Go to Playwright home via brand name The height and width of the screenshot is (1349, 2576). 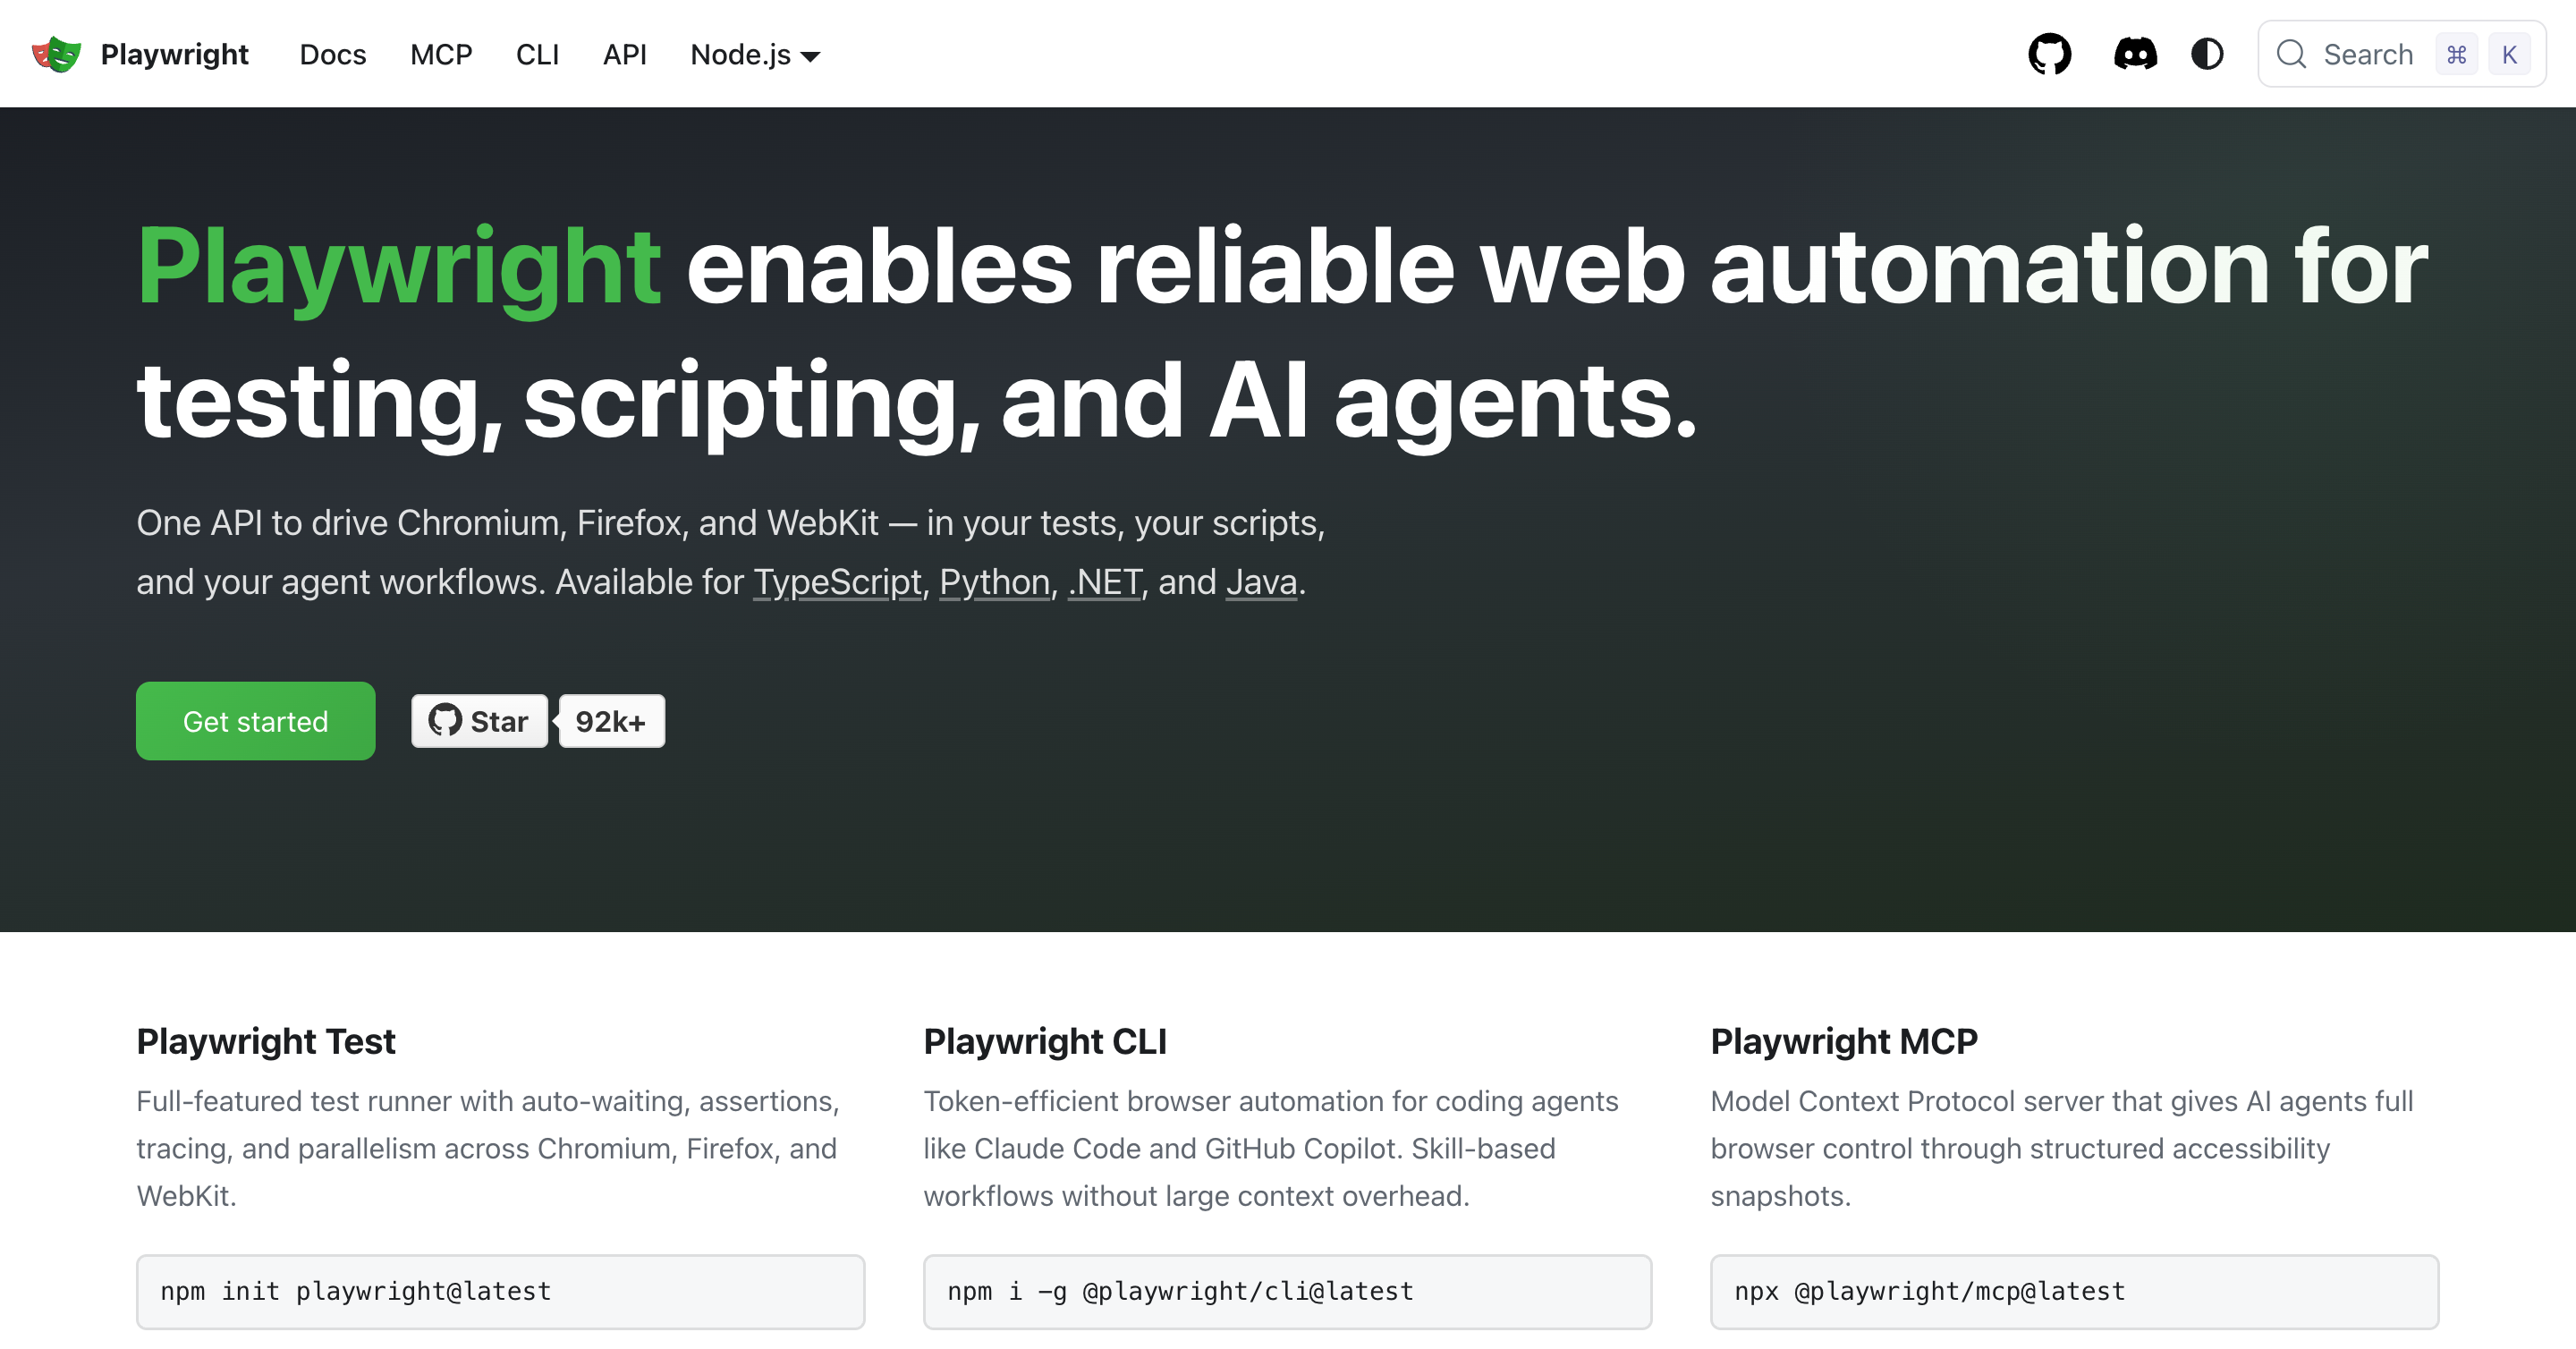pos(174,54)
